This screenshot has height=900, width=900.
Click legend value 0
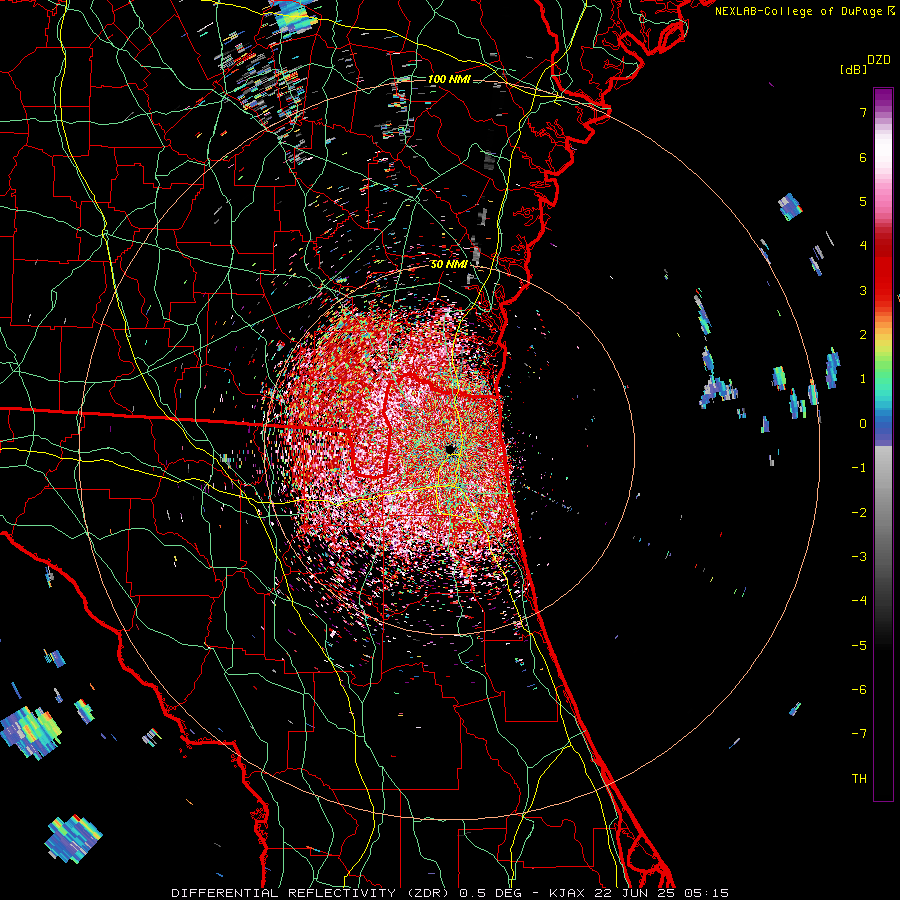click(x=863, y=424)
